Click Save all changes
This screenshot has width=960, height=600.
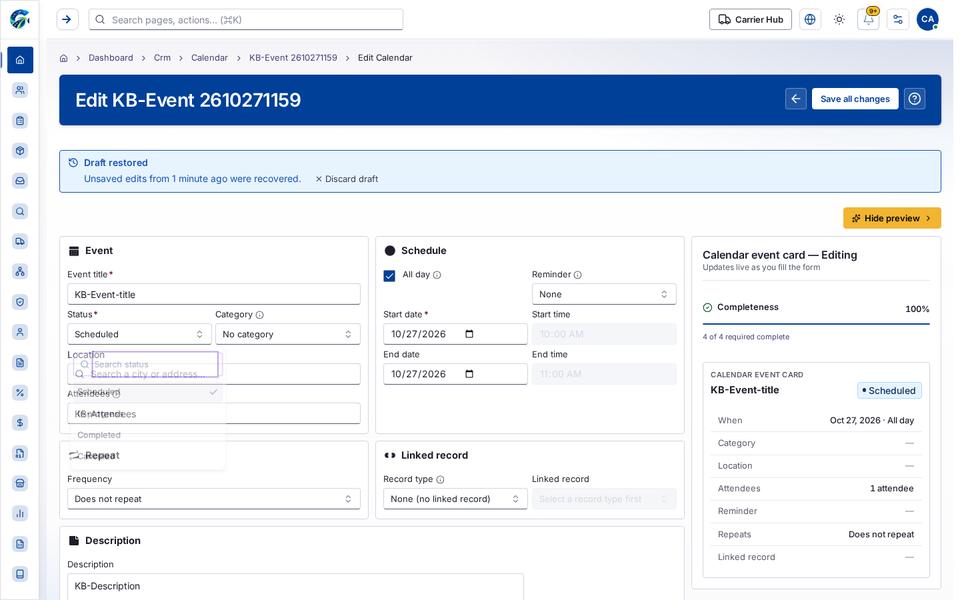coord(855,99)
